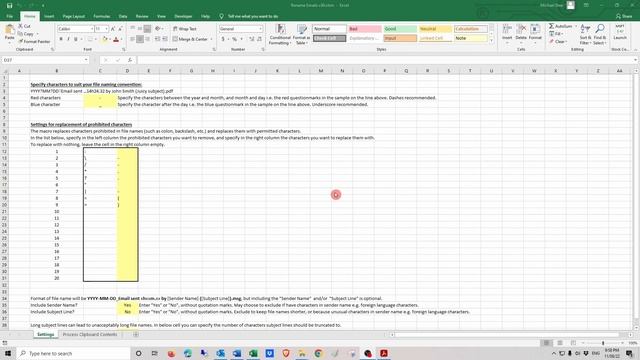Open Excel from the taskbar
The width and height of the screenshot is (640, 360).
coord(253,353)
